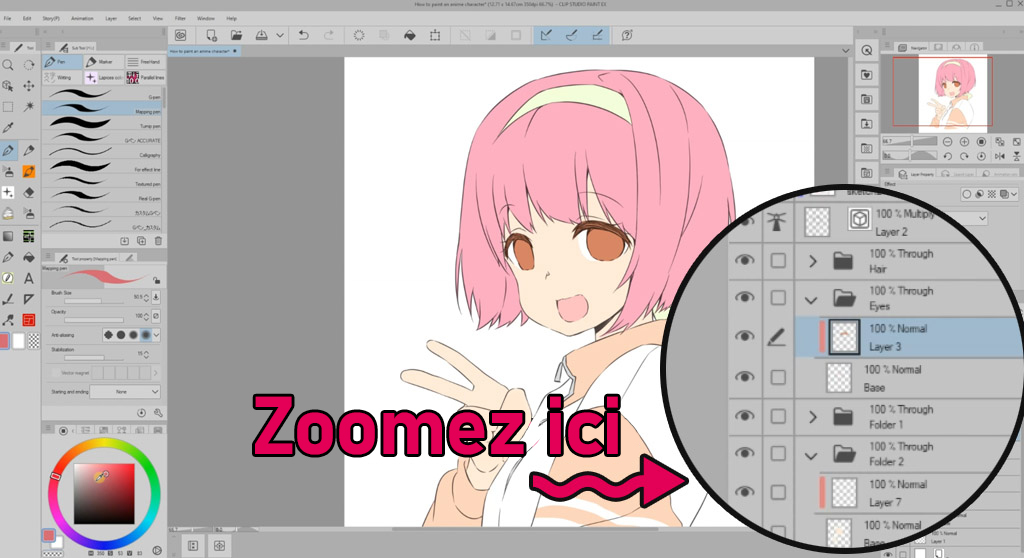The image size is (1024, 558).
Task: Collapse the Eyes folder
Action: (x=813, y=299)
